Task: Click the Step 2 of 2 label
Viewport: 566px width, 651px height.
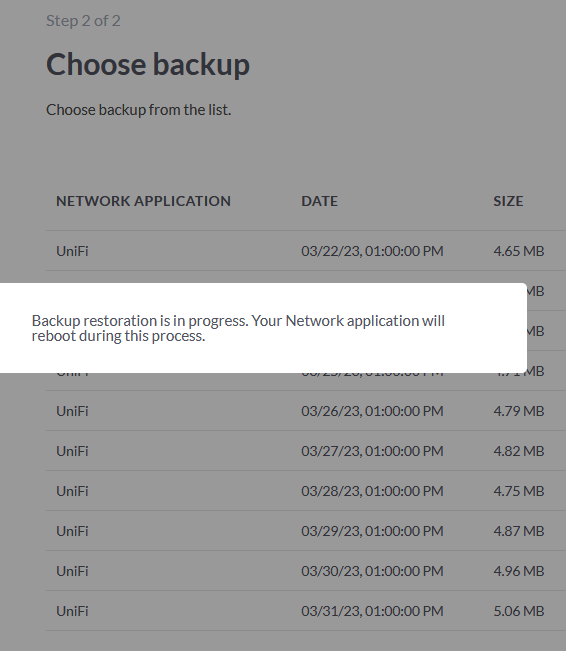Action: (x=83, y=21)
